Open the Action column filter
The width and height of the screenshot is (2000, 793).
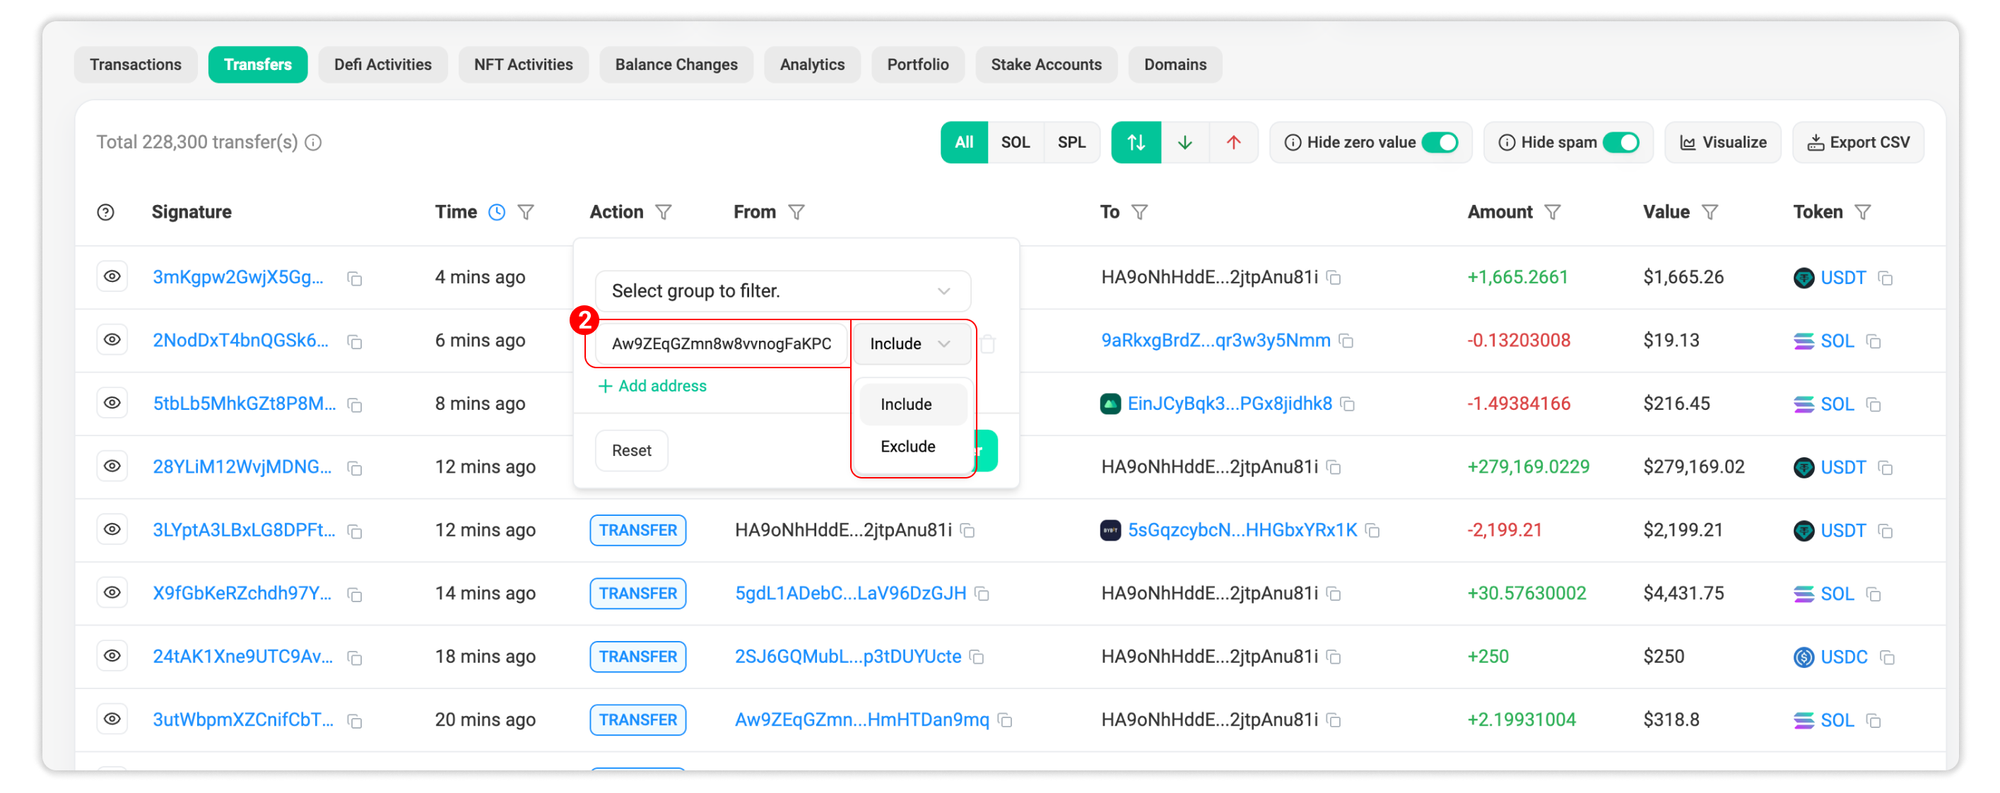coord(664,212)
